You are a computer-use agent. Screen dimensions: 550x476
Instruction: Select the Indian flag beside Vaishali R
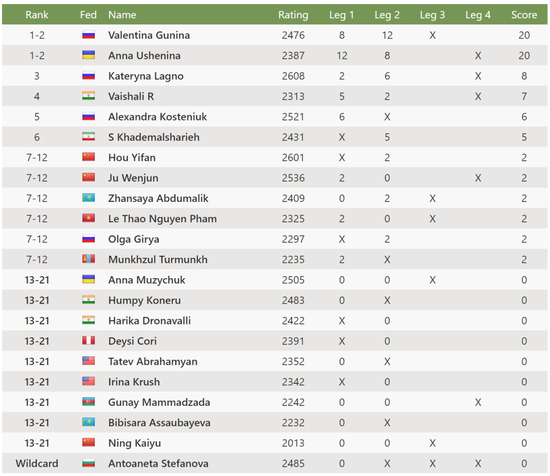tap(88, 96)
